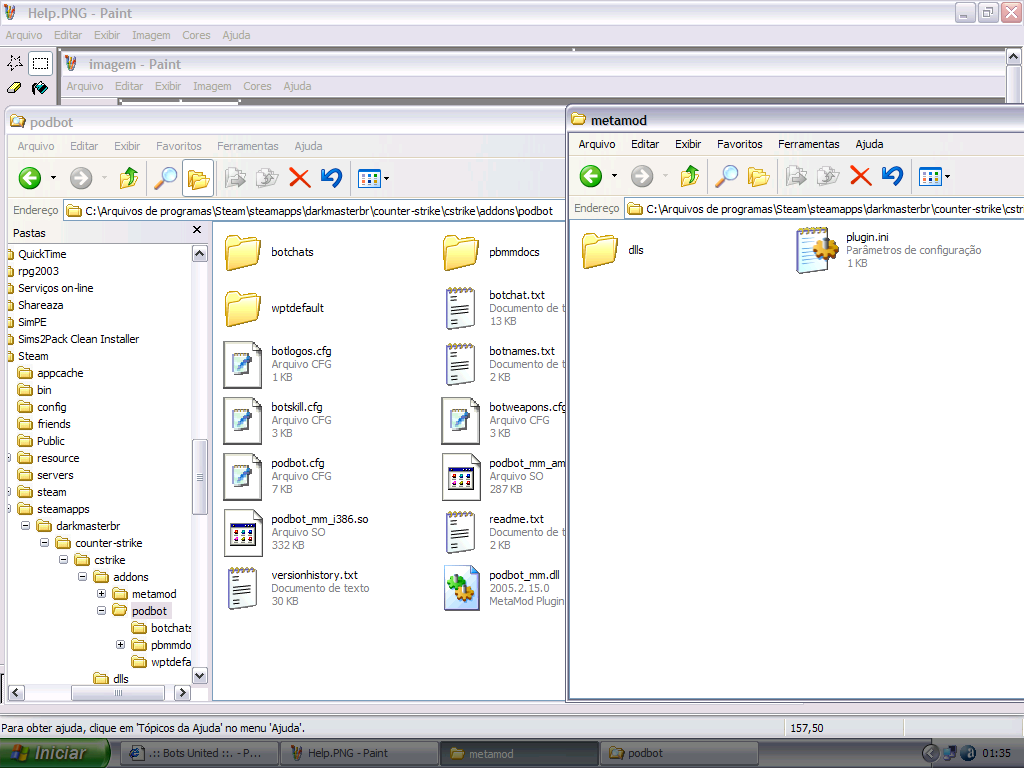
Task: Switch to podbot taskbar button
Action: (679, 754)
